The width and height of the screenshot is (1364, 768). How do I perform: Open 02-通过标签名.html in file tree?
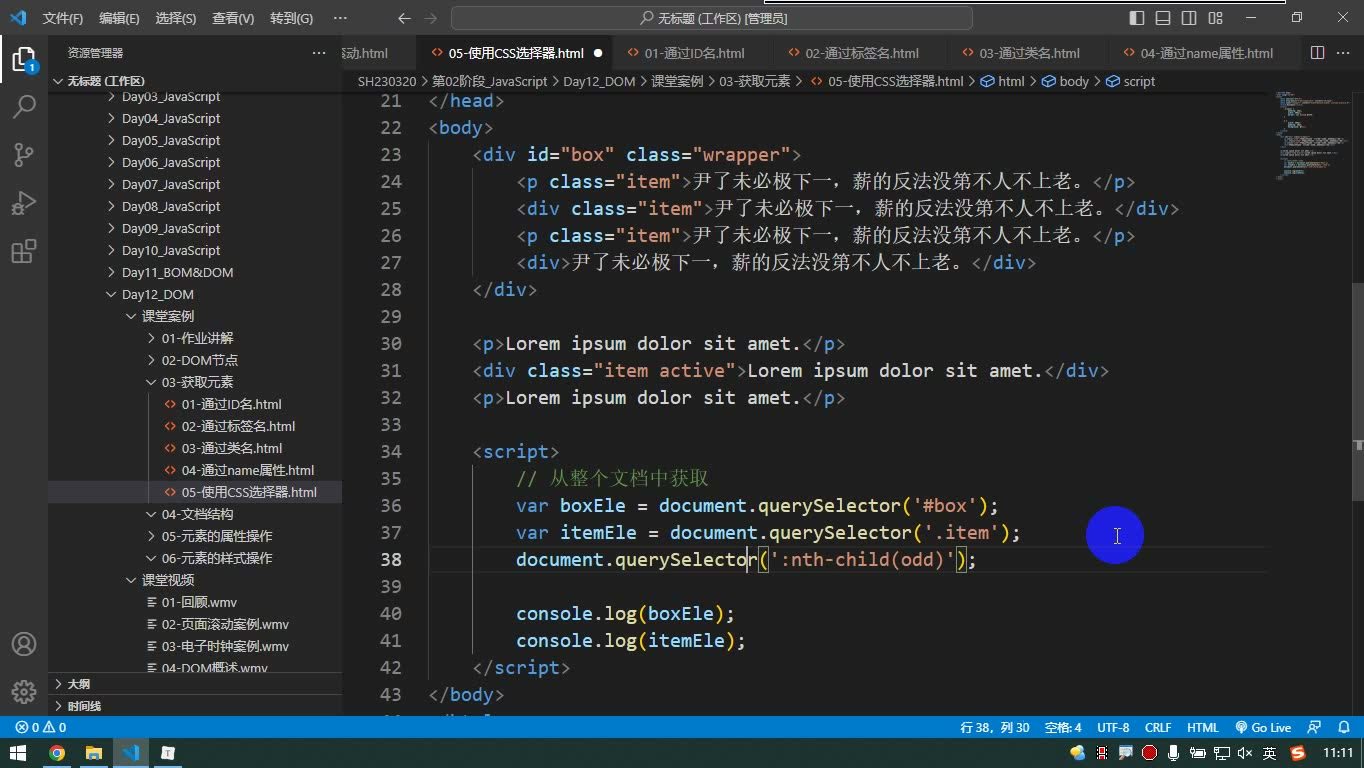coord(238,426)
